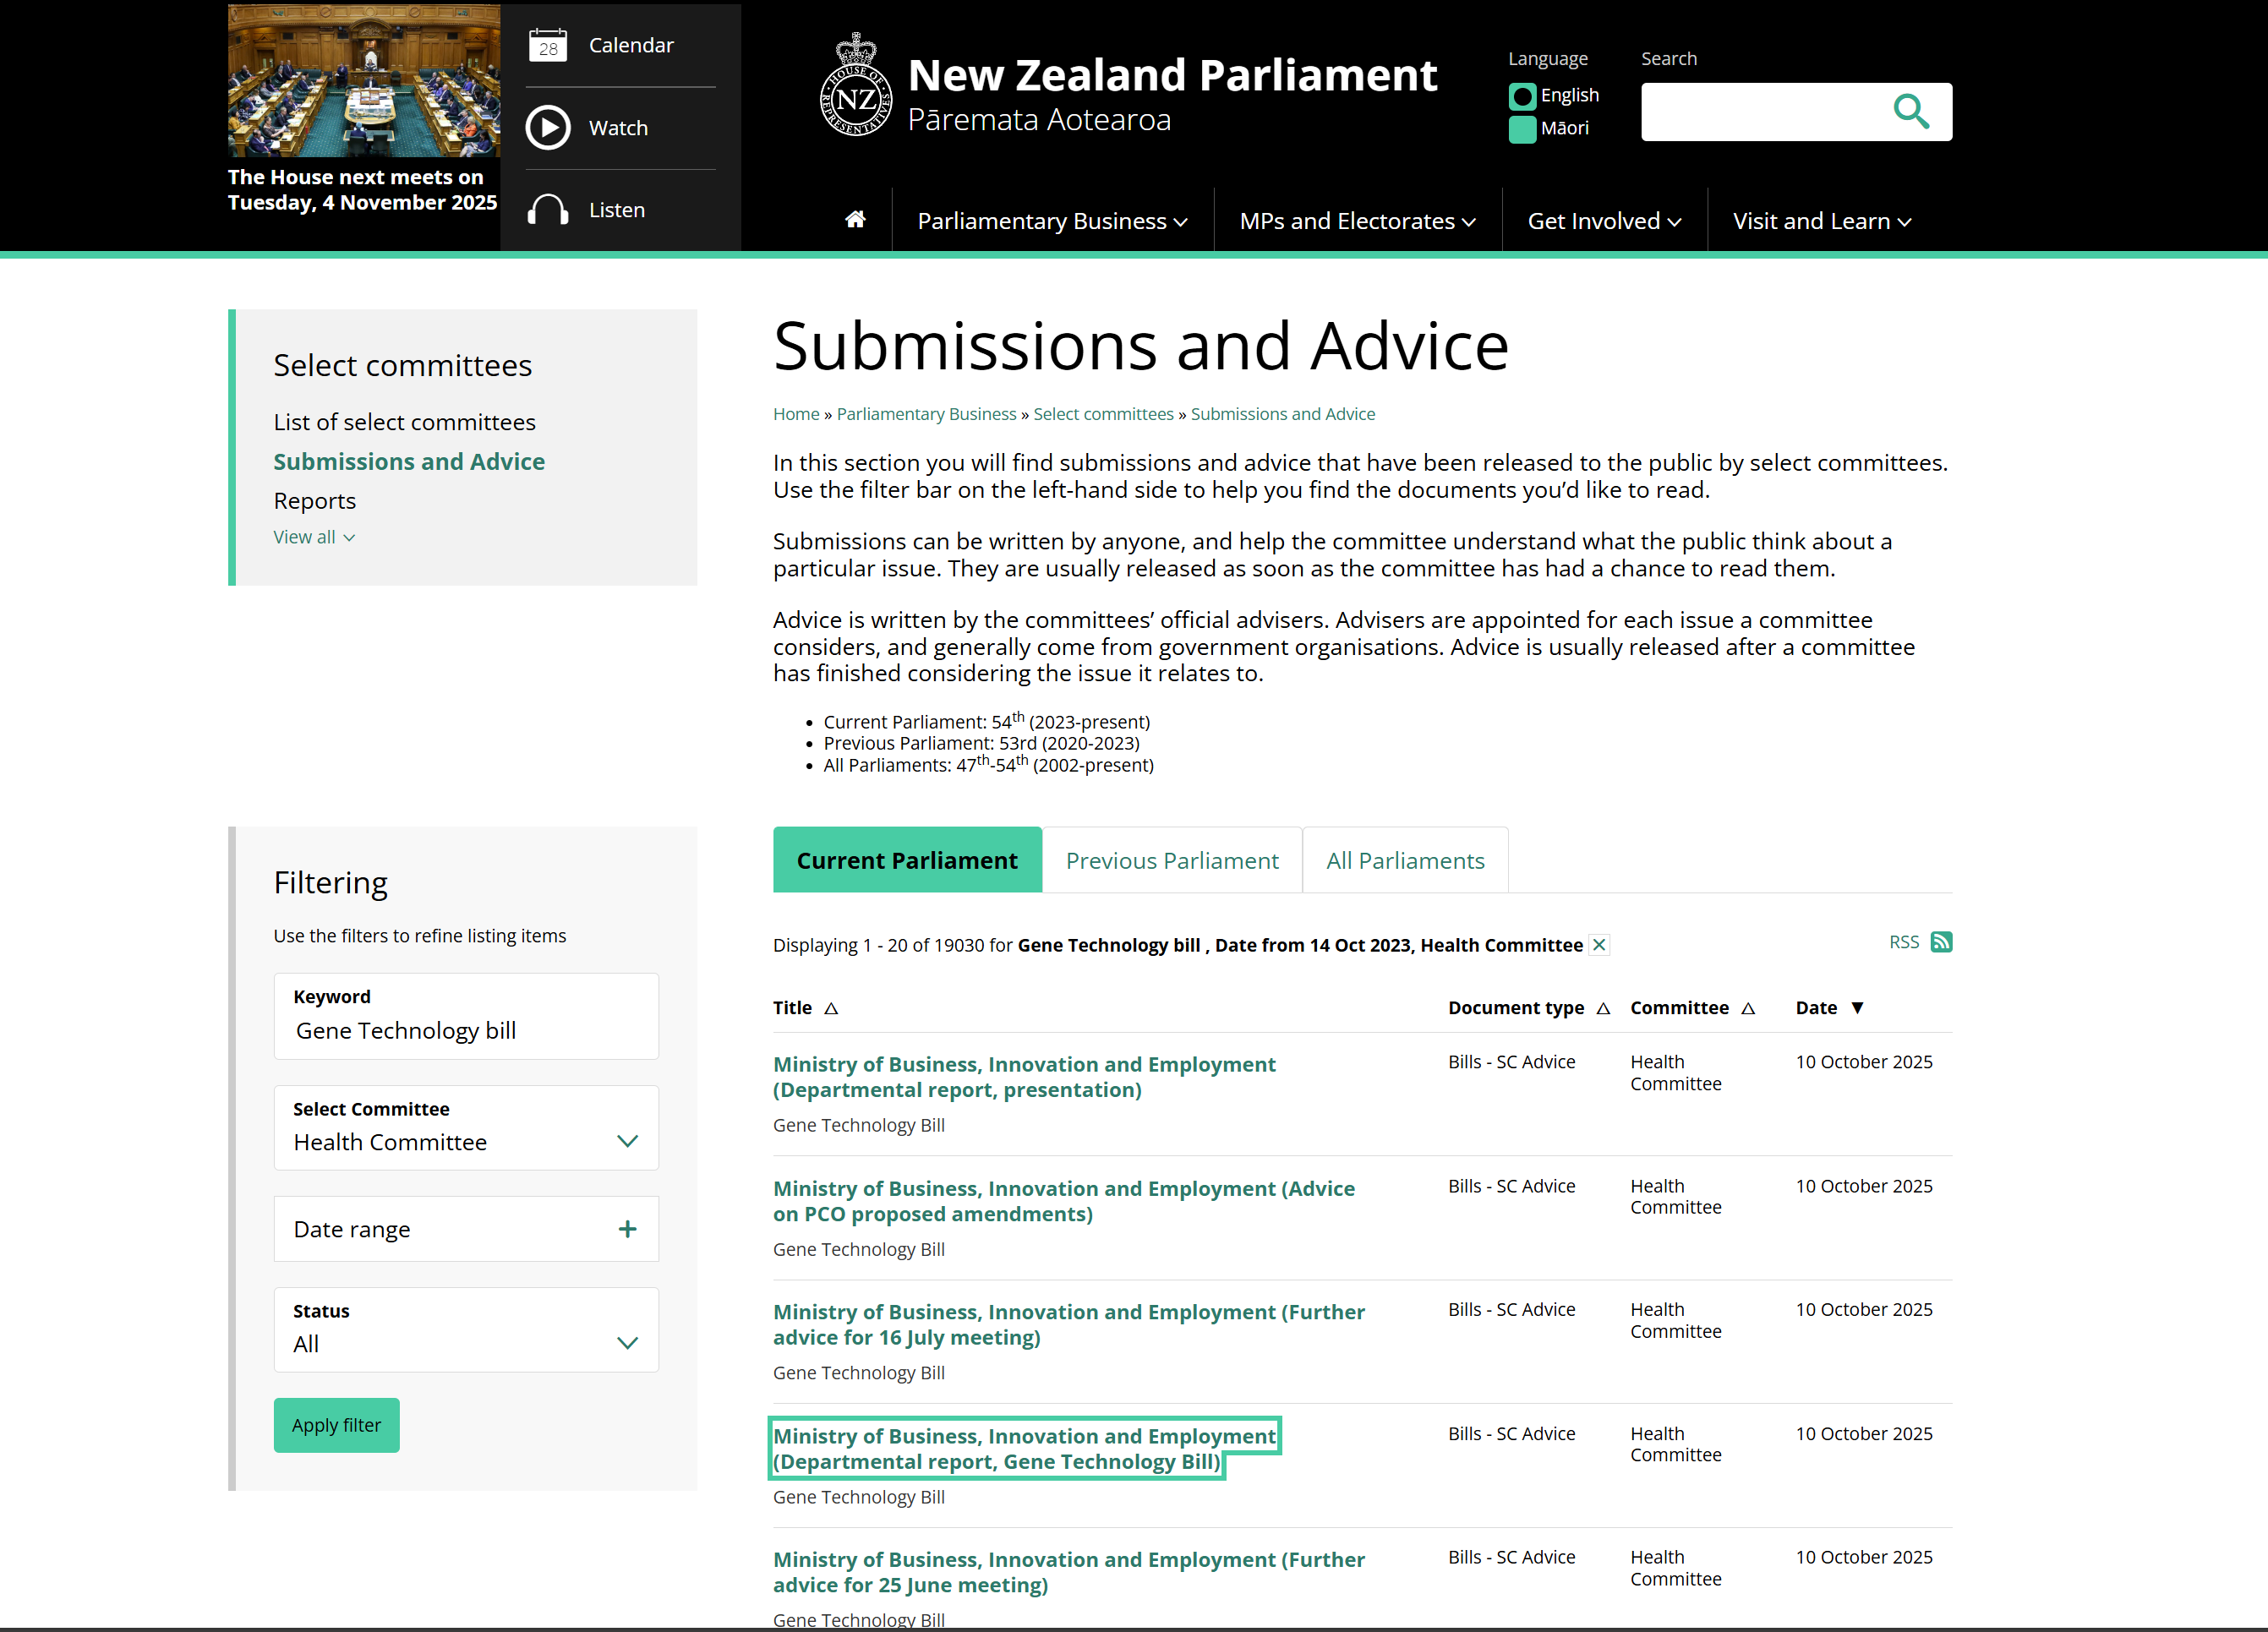Expand the Date range filter
The width and height of the screenshot is (2268, 1632).
click(626, 1229)
